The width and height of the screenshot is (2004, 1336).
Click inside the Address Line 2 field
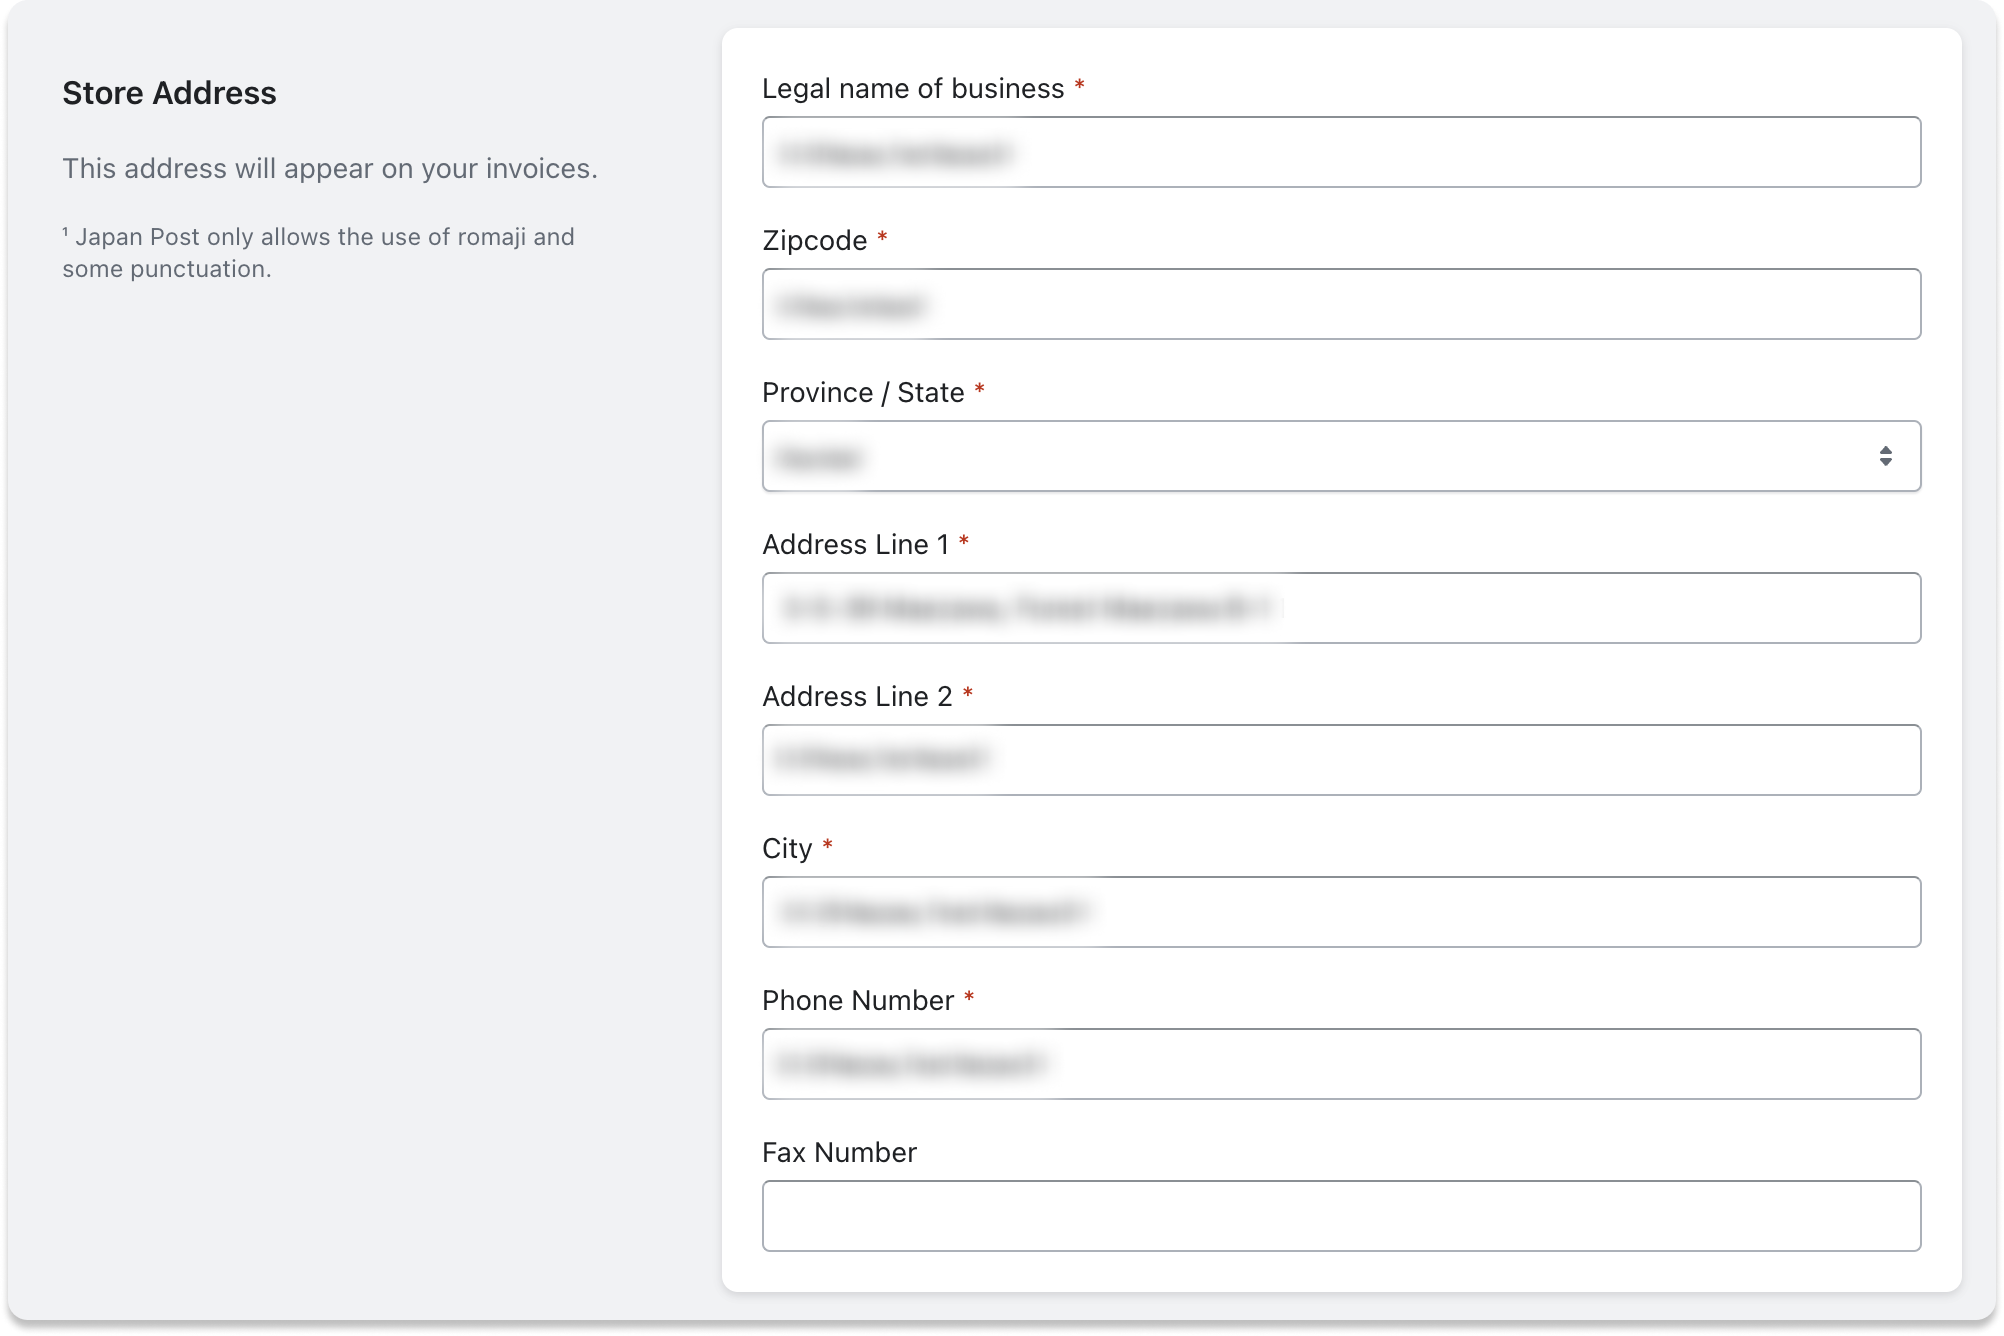click(1340, 760)
